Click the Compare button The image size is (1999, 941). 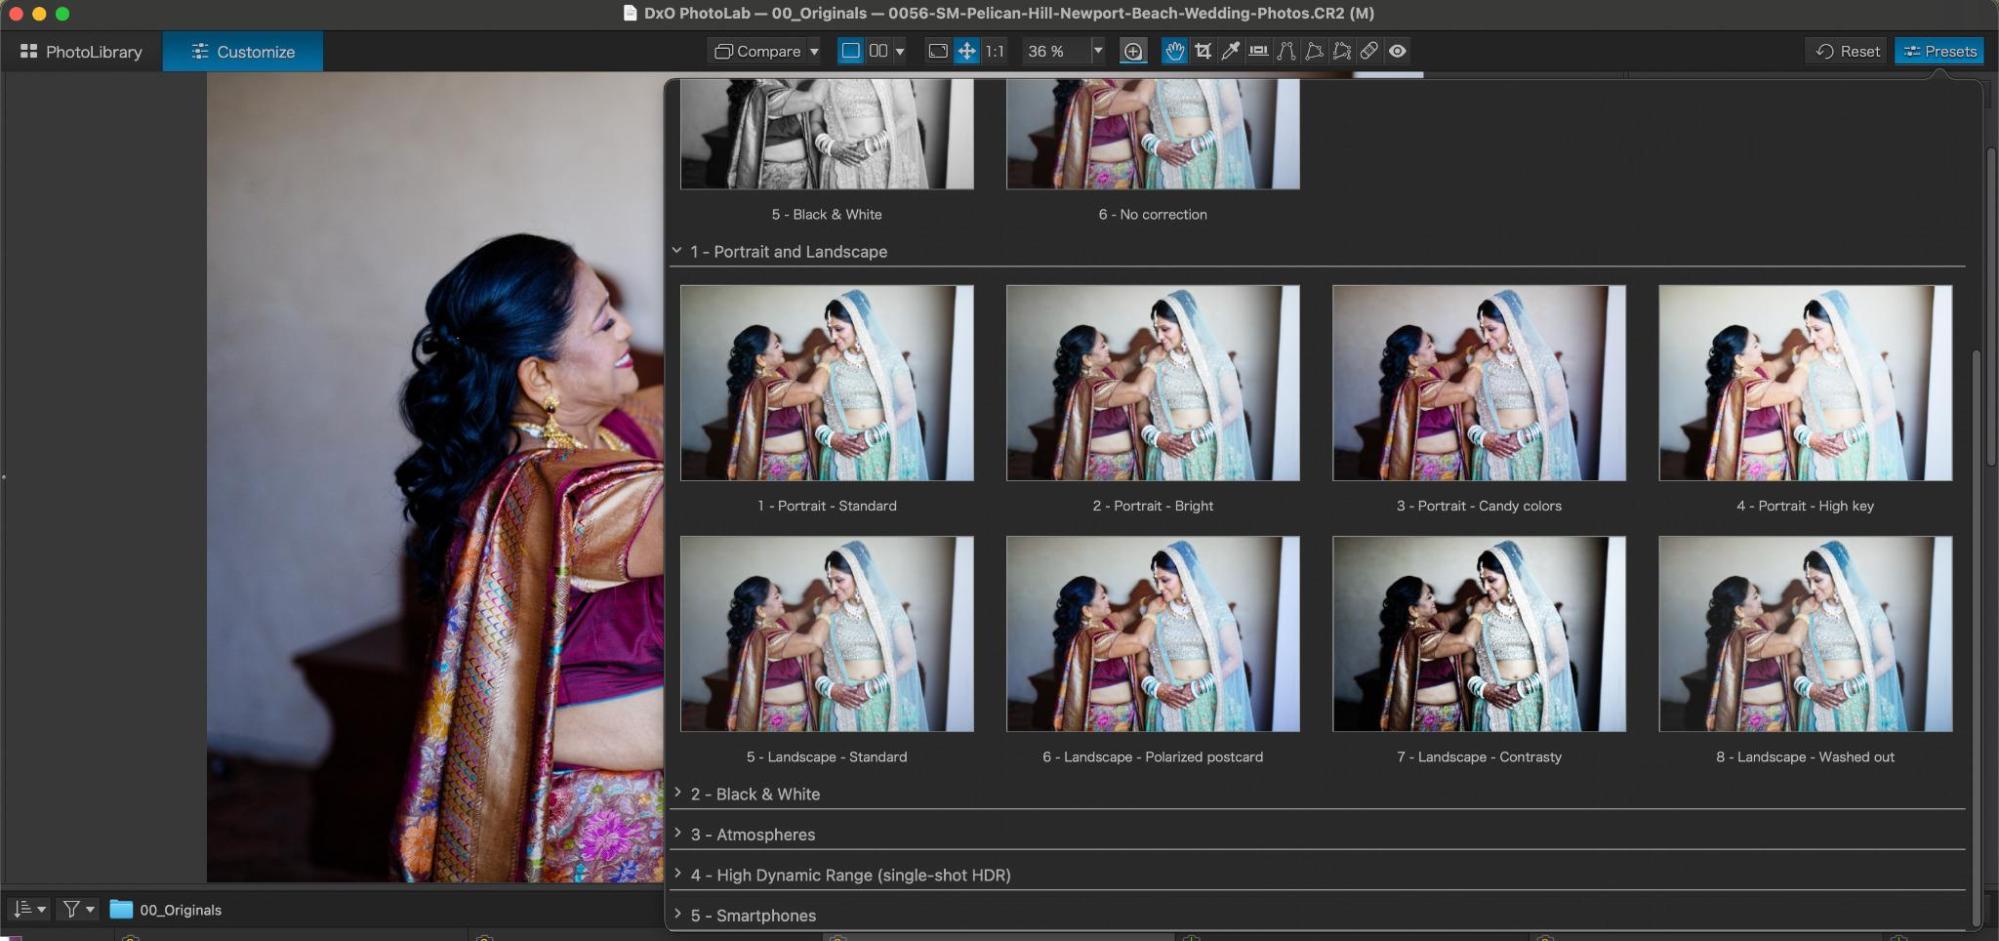pyautogui.click(x=757, y=51)
